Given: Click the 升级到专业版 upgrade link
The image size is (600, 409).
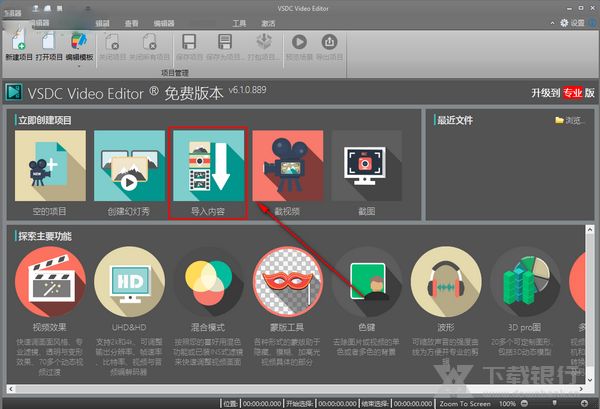Looking at the screenshot, I should pos(563,92).
